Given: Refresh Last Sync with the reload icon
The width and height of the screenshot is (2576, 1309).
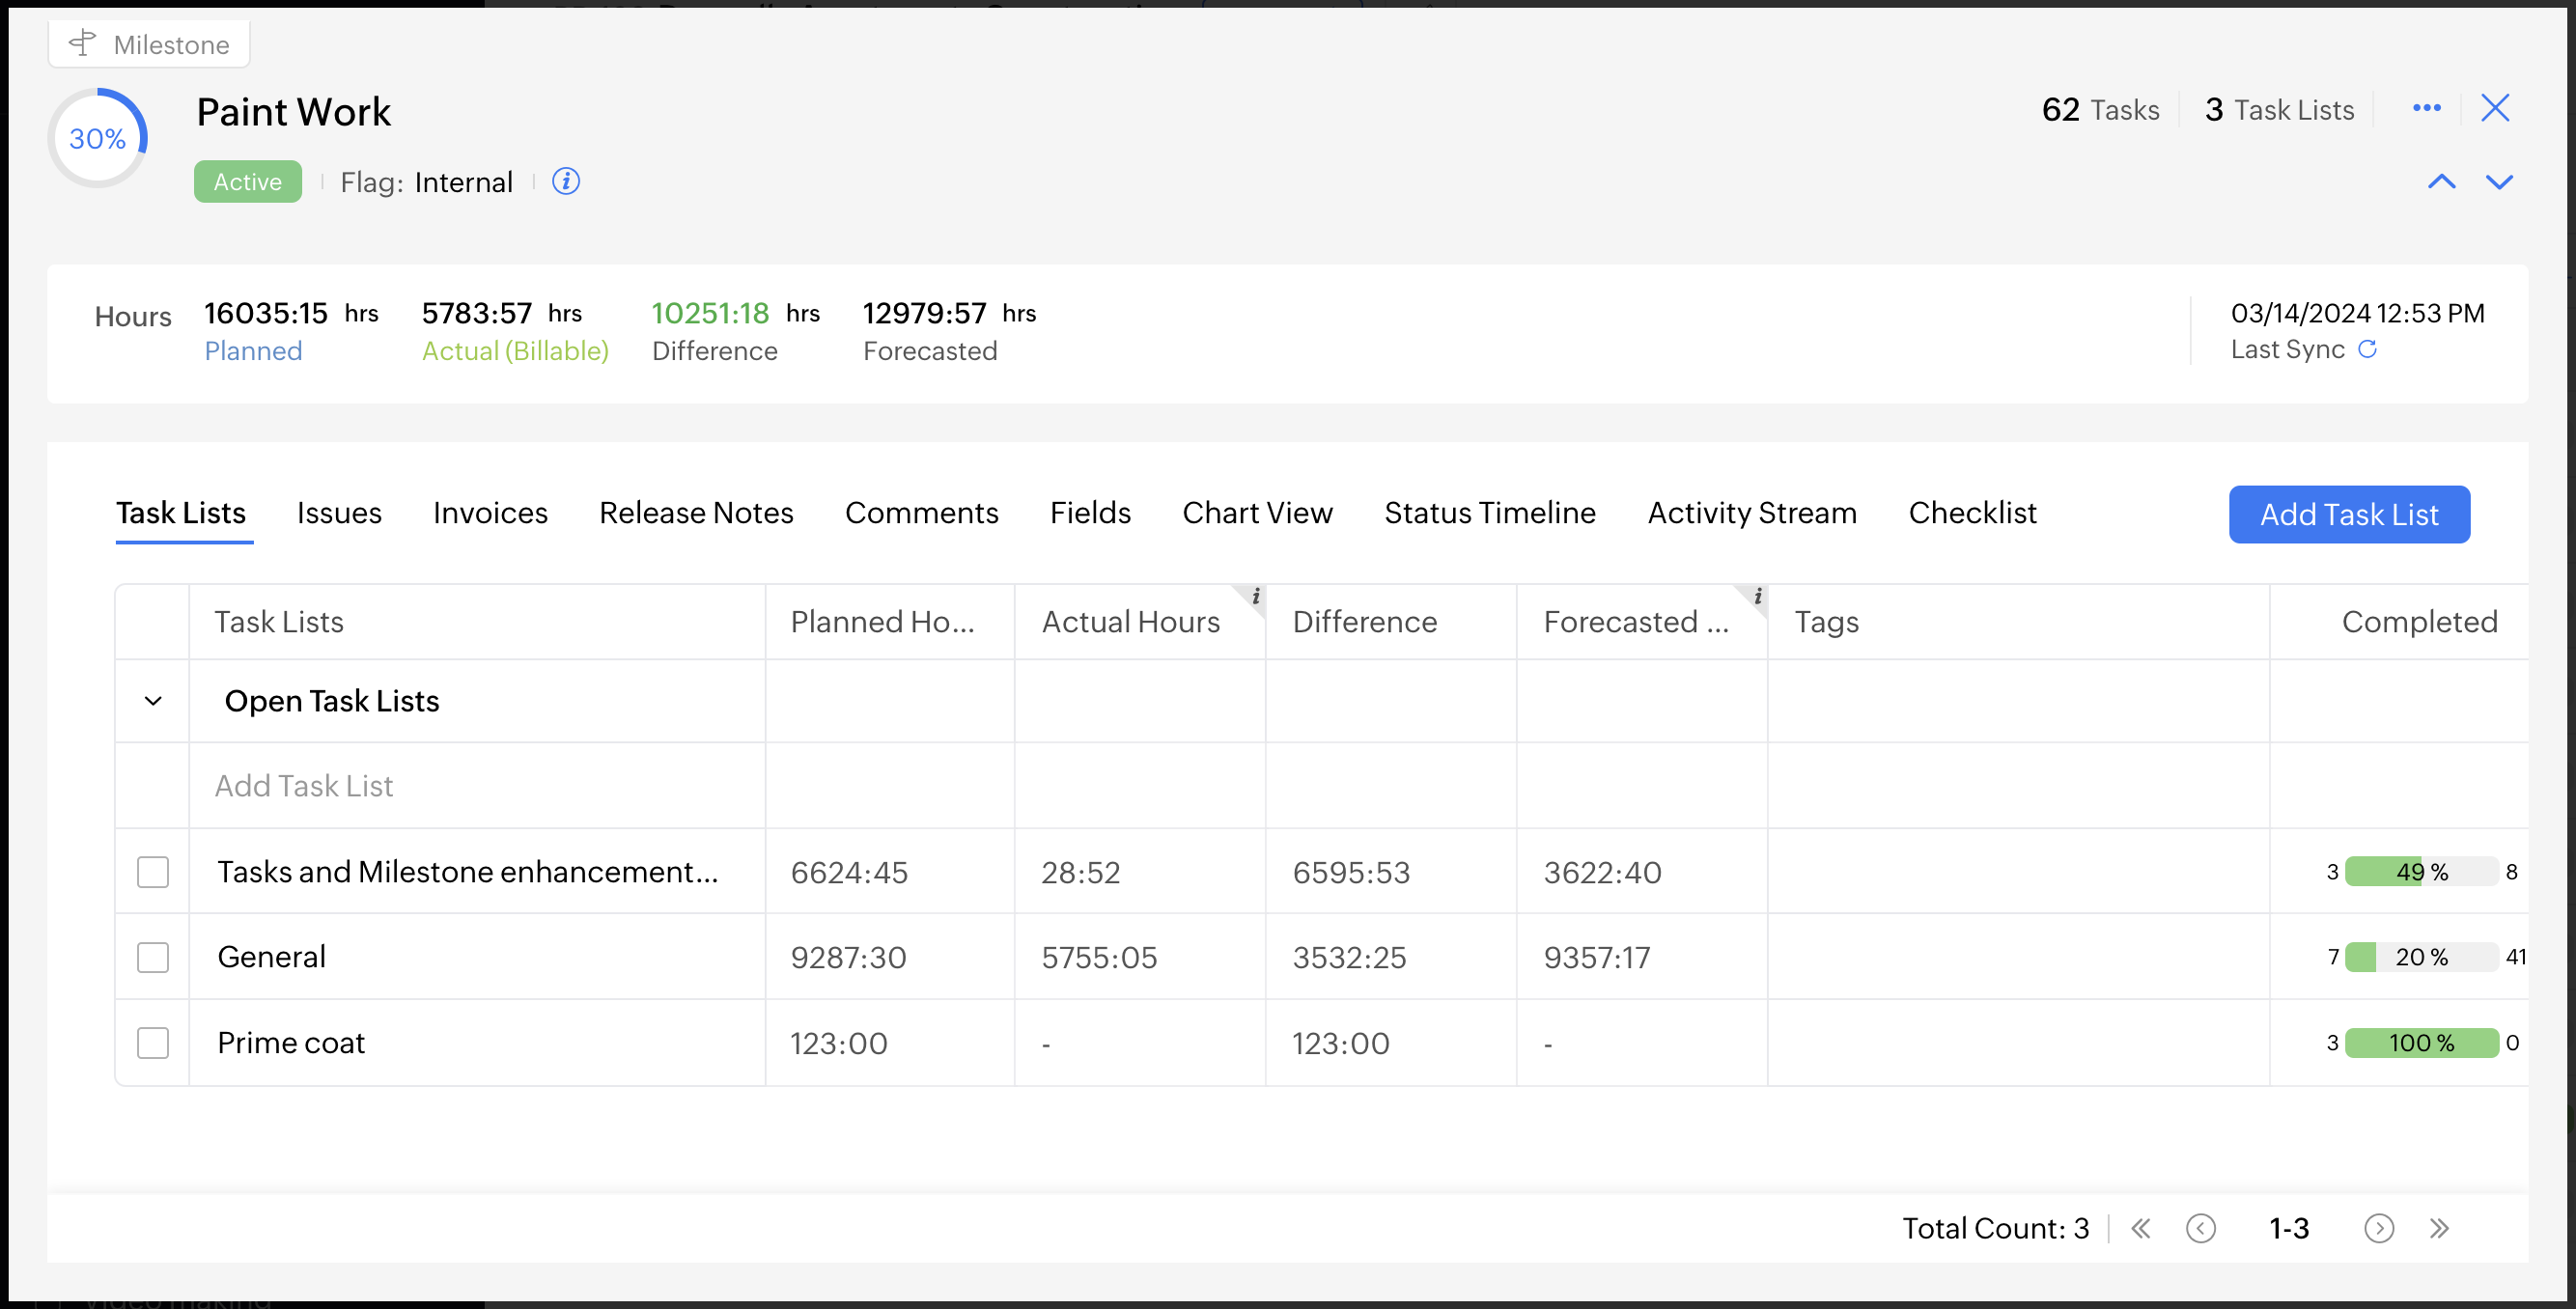Looking at the screenshot, I should pyautogui.click(x=2367, y=349).
